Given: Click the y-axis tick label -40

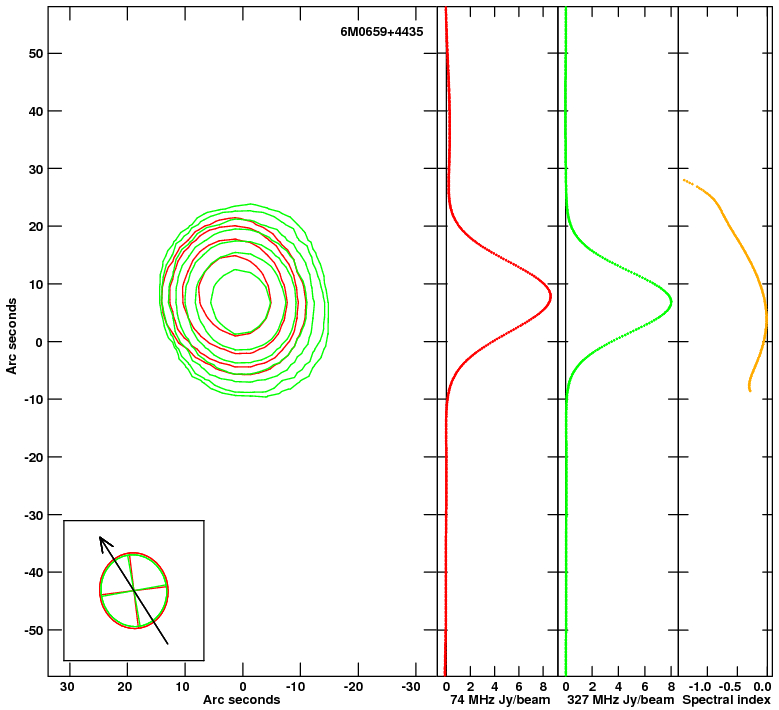Looking at the screenshot, I should tap(33, 572).
